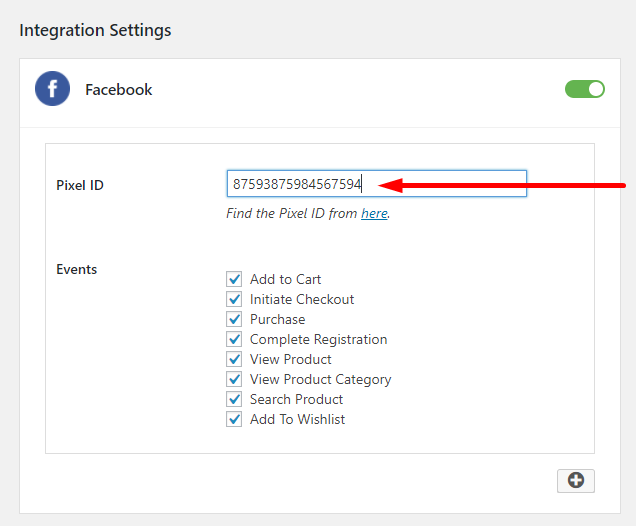Click the Facebook section title
636x526 pixels.
click(x=118, y=90)
